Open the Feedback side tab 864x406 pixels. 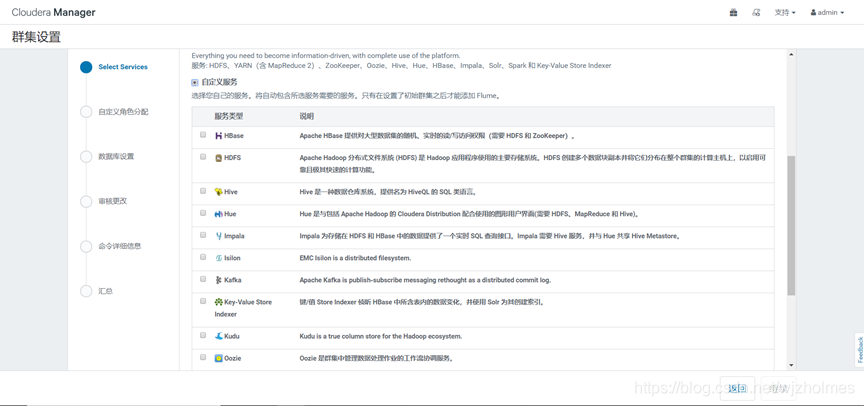pyautogui.click(x=860, y=349)
